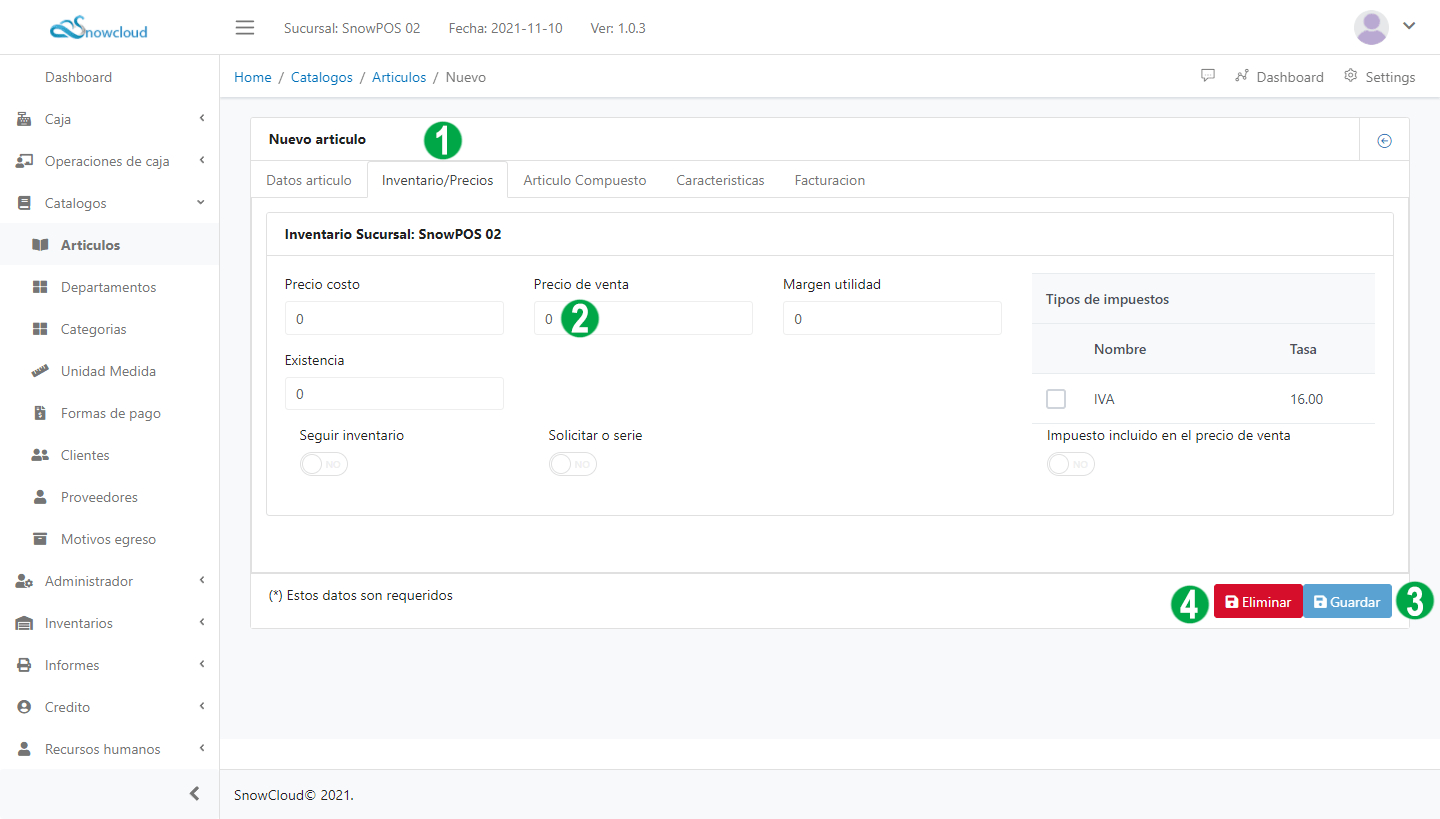Click the blue Guardar button
This screenshot has width=1440, height=819.
(x=1347, y=602)
